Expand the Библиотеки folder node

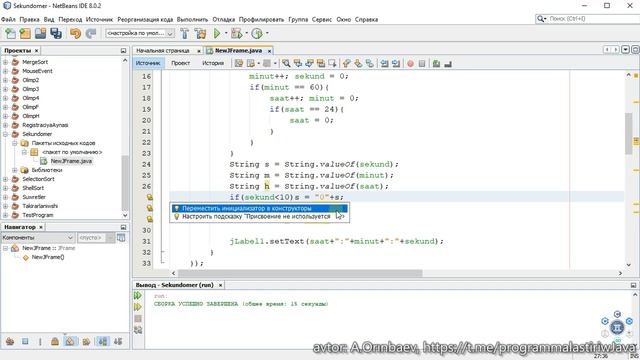(15, 170)
